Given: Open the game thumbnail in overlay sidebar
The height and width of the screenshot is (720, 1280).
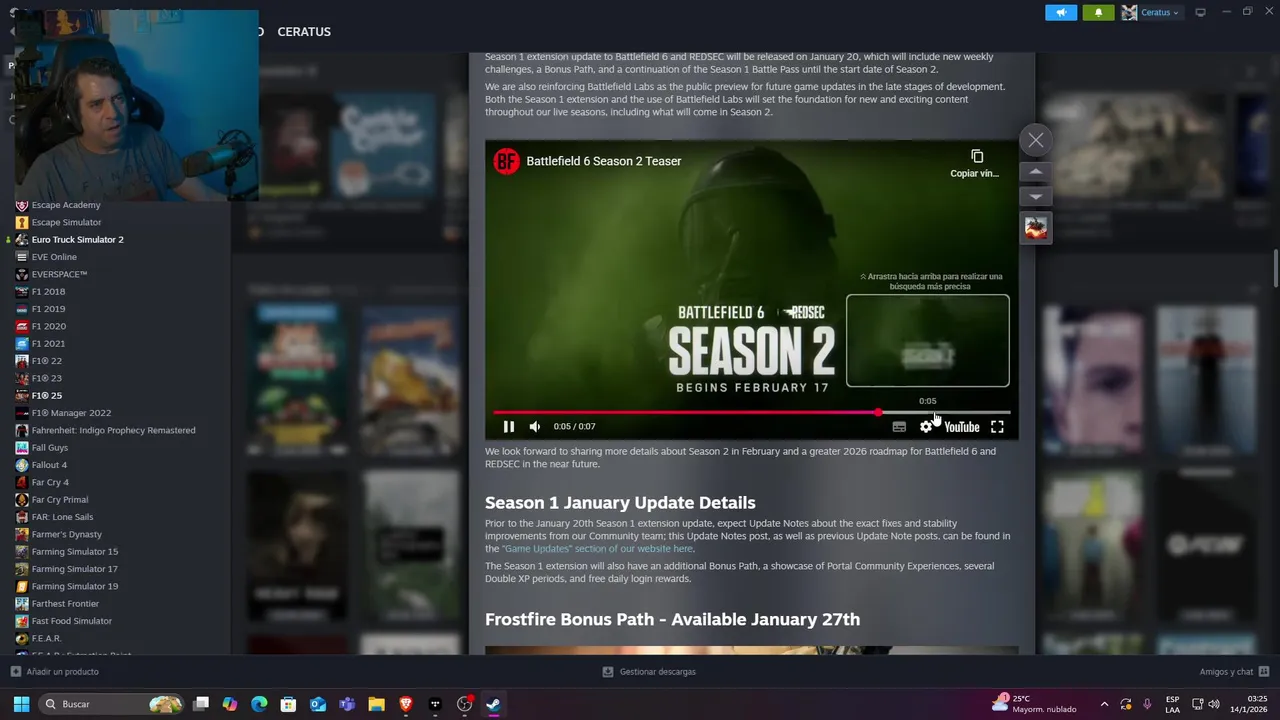Looking at the screenshot, I should (1036, 228).
